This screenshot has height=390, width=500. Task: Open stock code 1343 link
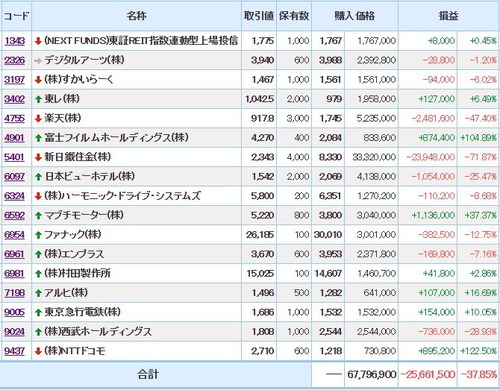(x=15, y=41)
